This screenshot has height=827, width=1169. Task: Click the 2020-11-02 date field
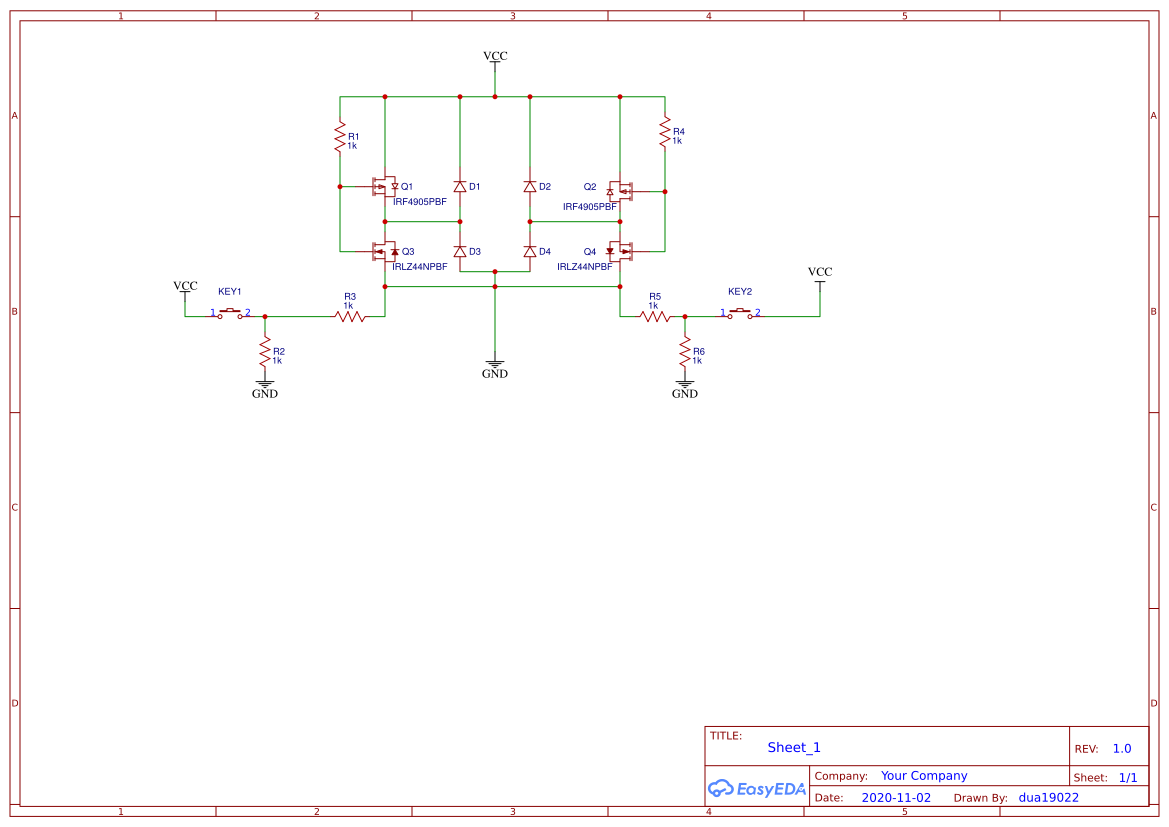(x=897, y=797)
